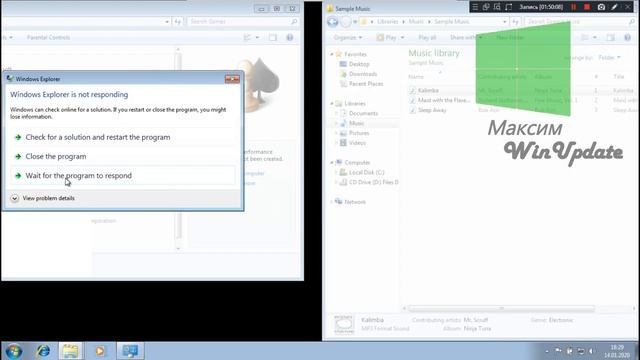The image size is (640, 360).
Task: Close the Windows Explorer not responding dialog
Action: point(232,79)
